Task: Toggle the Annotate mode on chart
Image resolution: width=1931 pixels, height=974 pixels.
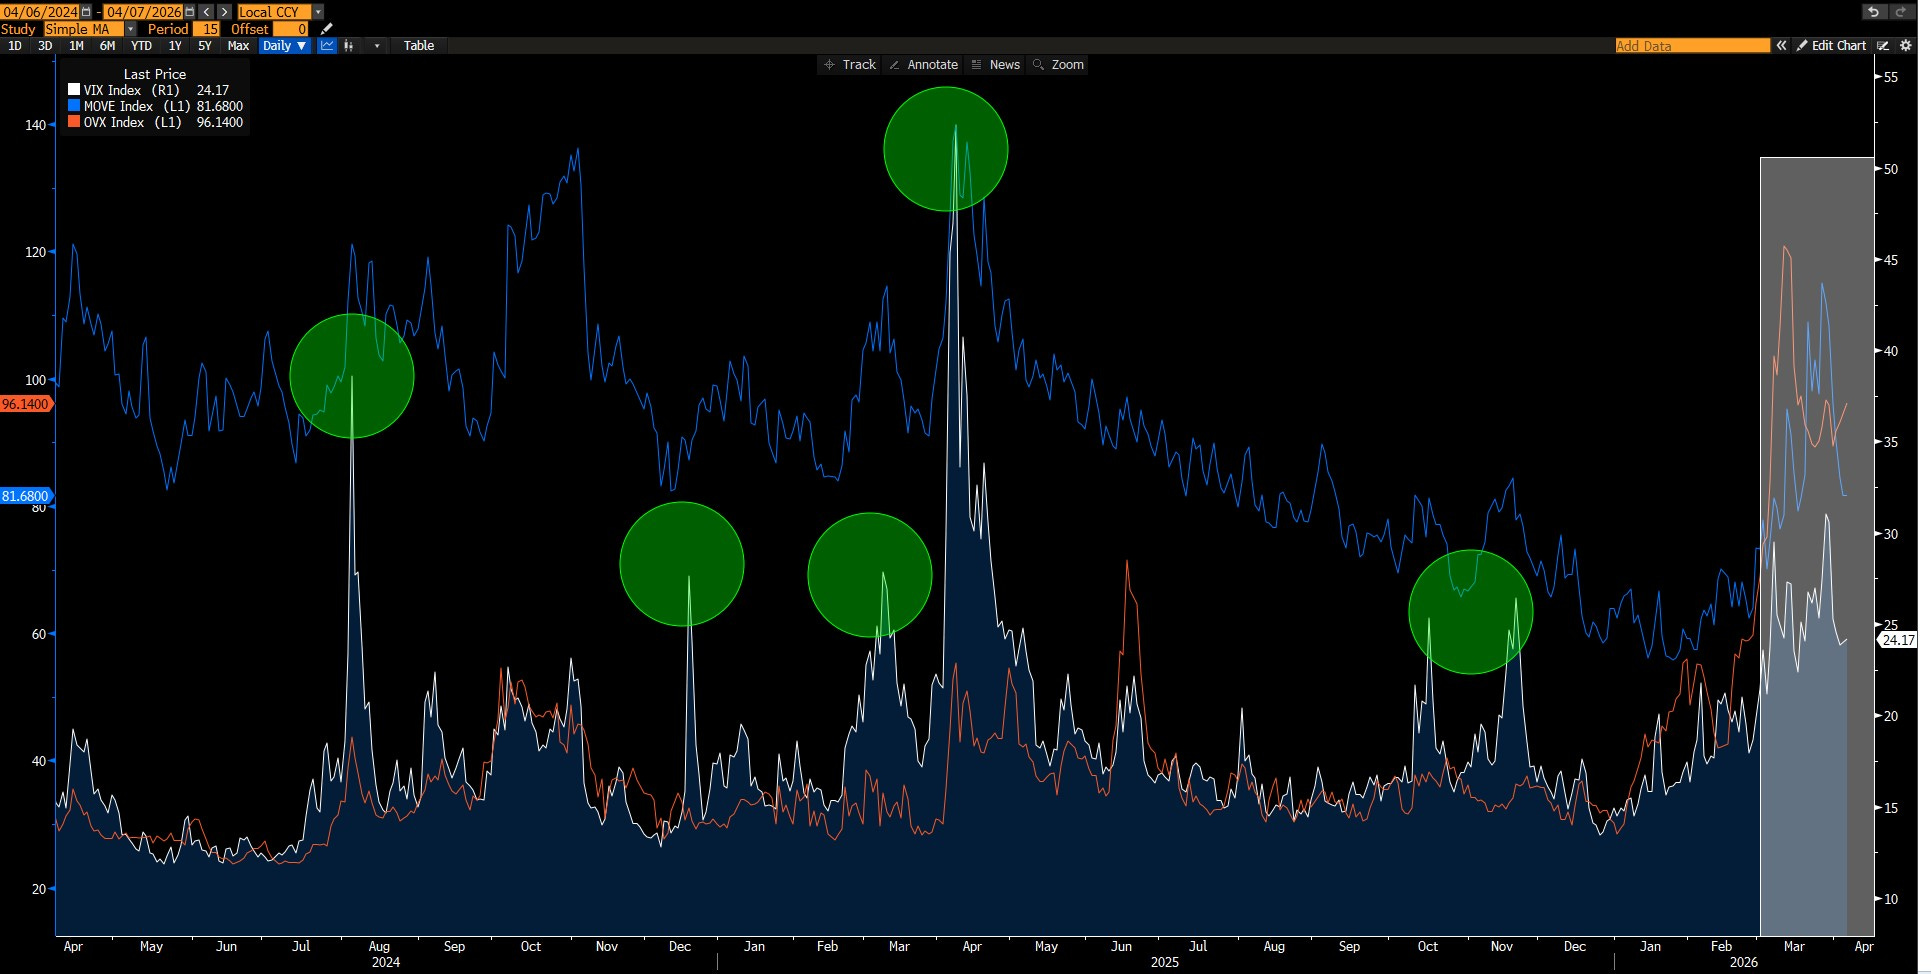Action: [x=923, y=65]
